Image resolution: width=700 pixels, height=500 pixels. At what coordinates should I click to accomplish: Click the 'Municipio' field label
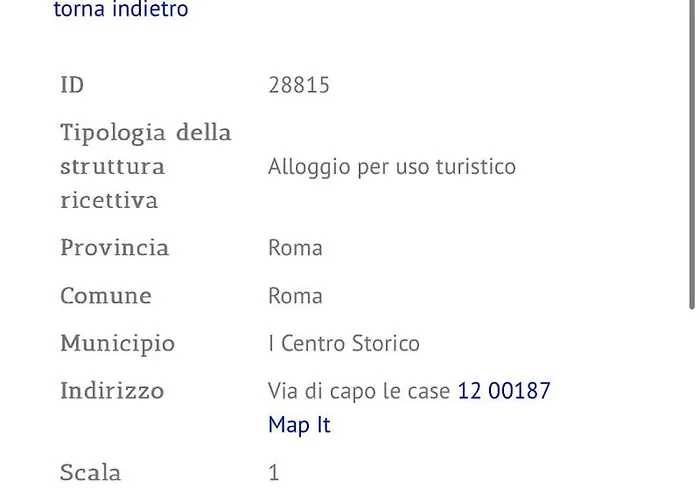pos(117,344)
